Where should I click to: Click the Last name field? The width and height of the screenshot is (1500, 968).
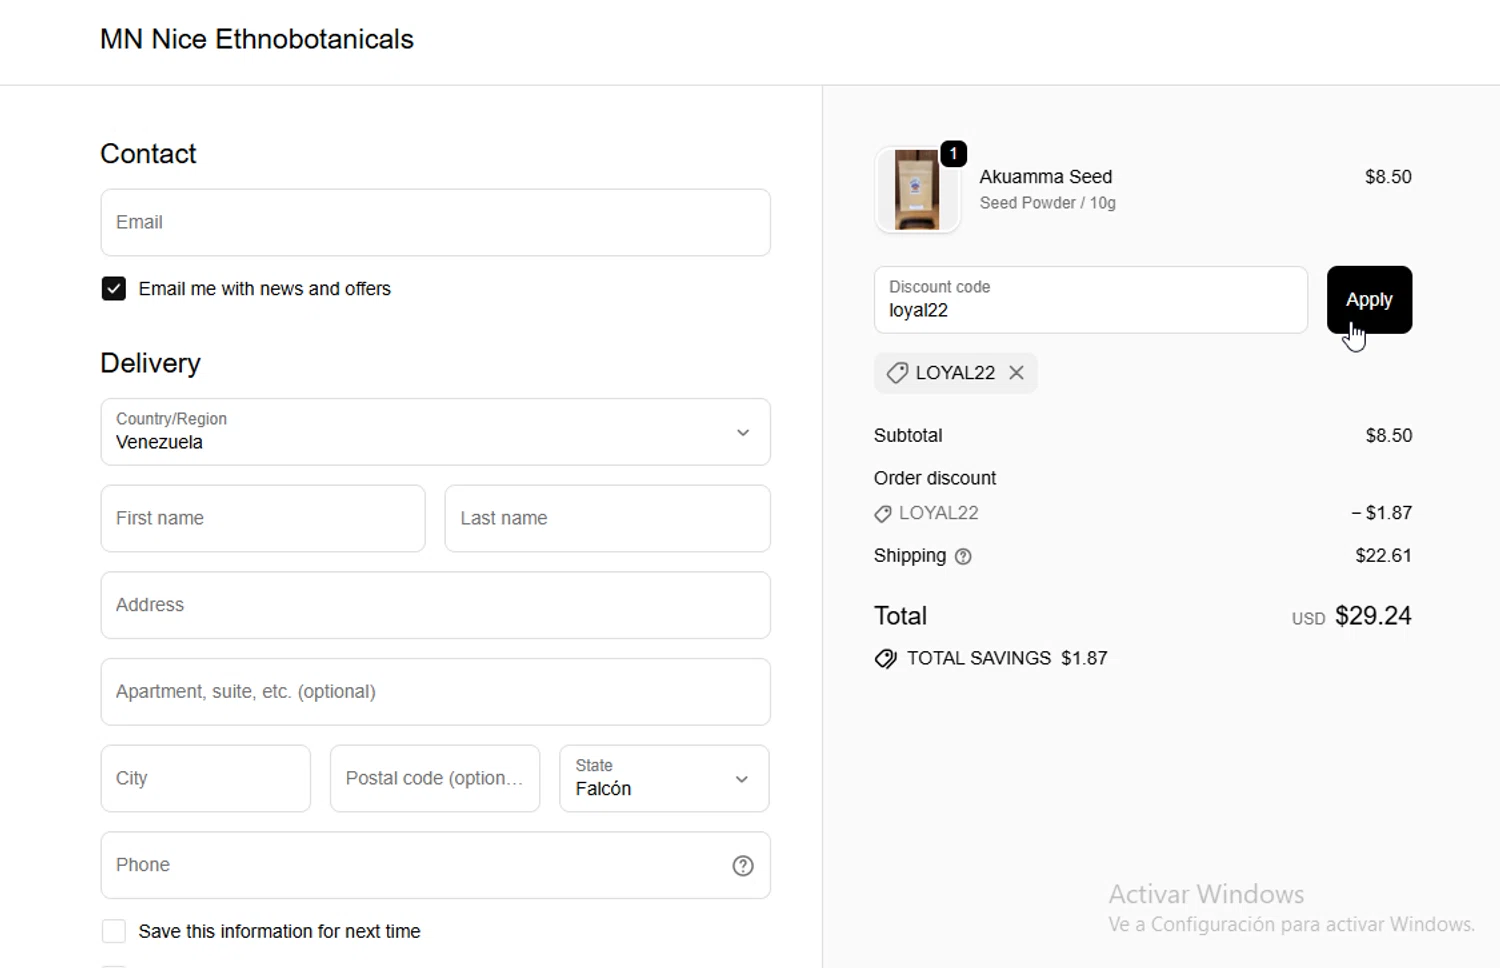point(607,518)
